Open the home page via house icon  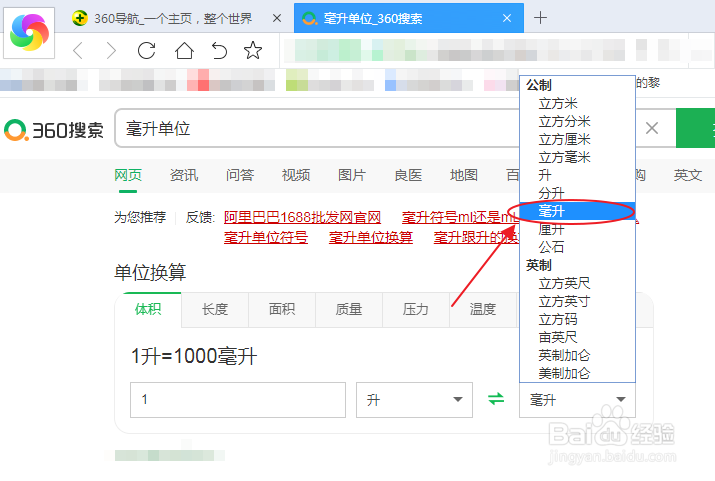184,50
